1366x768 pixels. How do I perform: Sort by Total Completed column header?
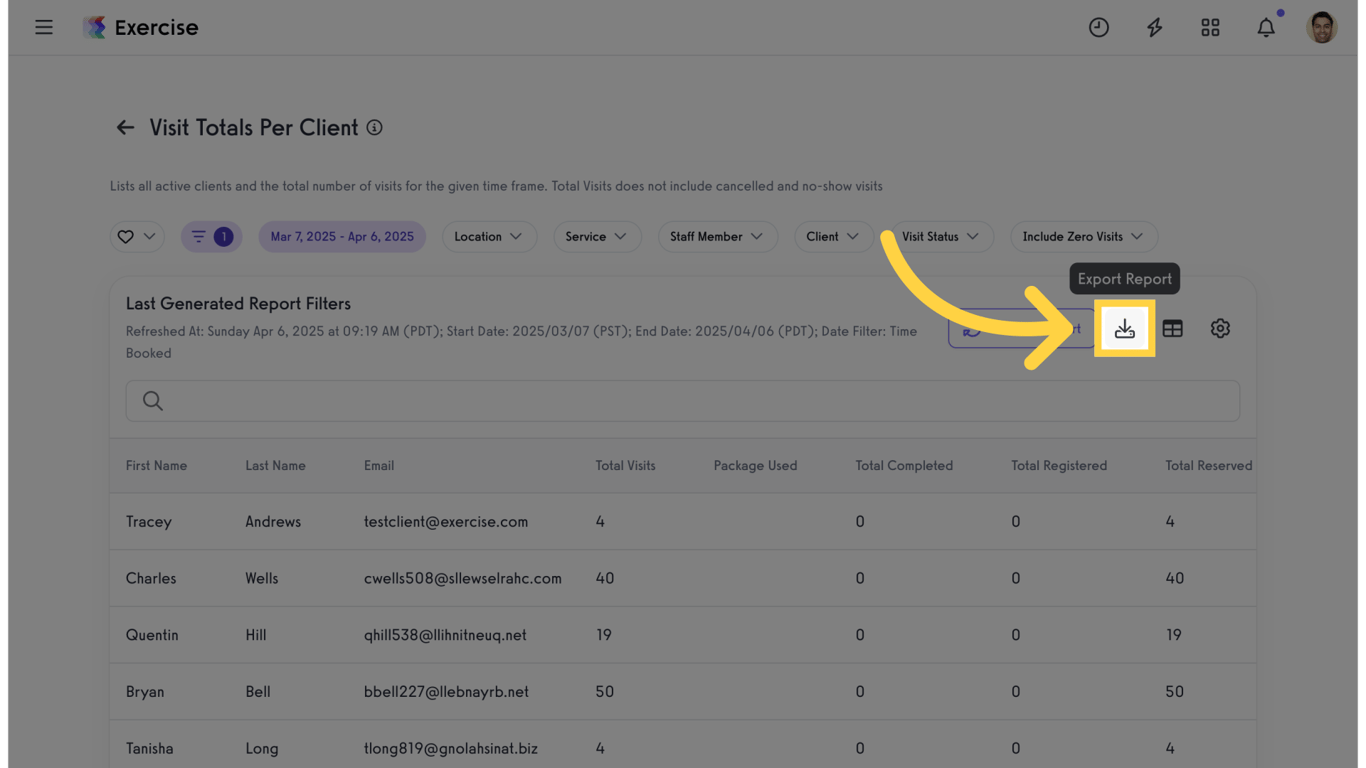904,466
